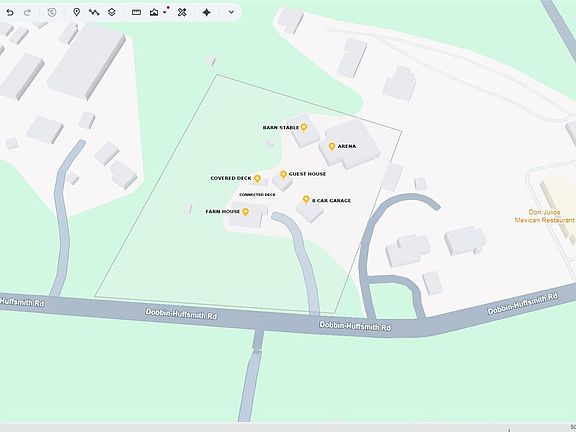Open dropdown arrow beside terrain icon

point(165,12)
